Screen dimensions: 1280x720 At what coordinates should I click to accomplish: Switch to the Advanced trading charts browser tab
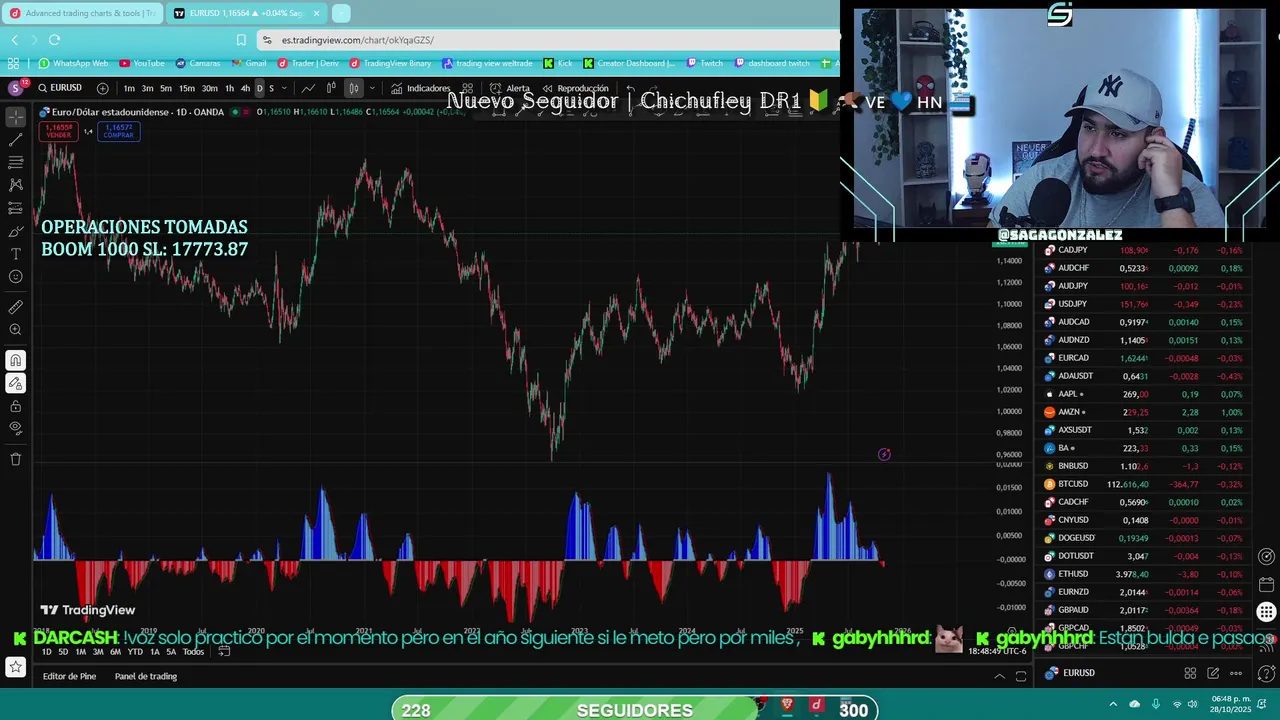coord(84,13)
